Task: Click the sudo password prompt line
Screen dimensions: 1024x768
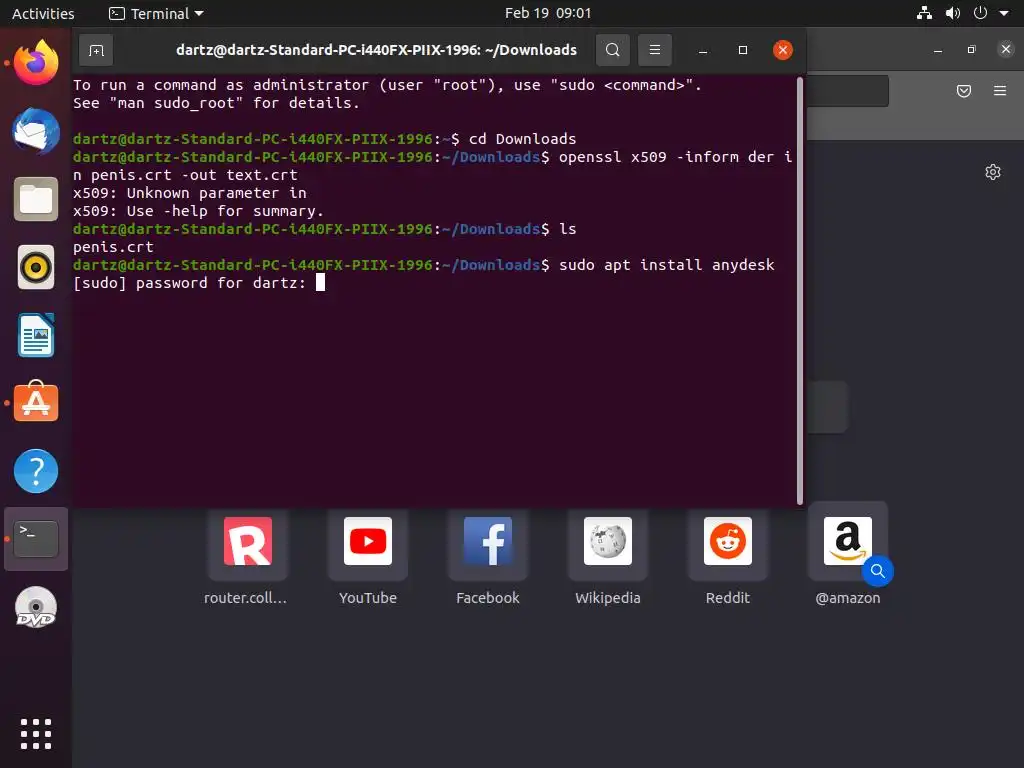Action: pyautogui.click(x=199, y=283)
